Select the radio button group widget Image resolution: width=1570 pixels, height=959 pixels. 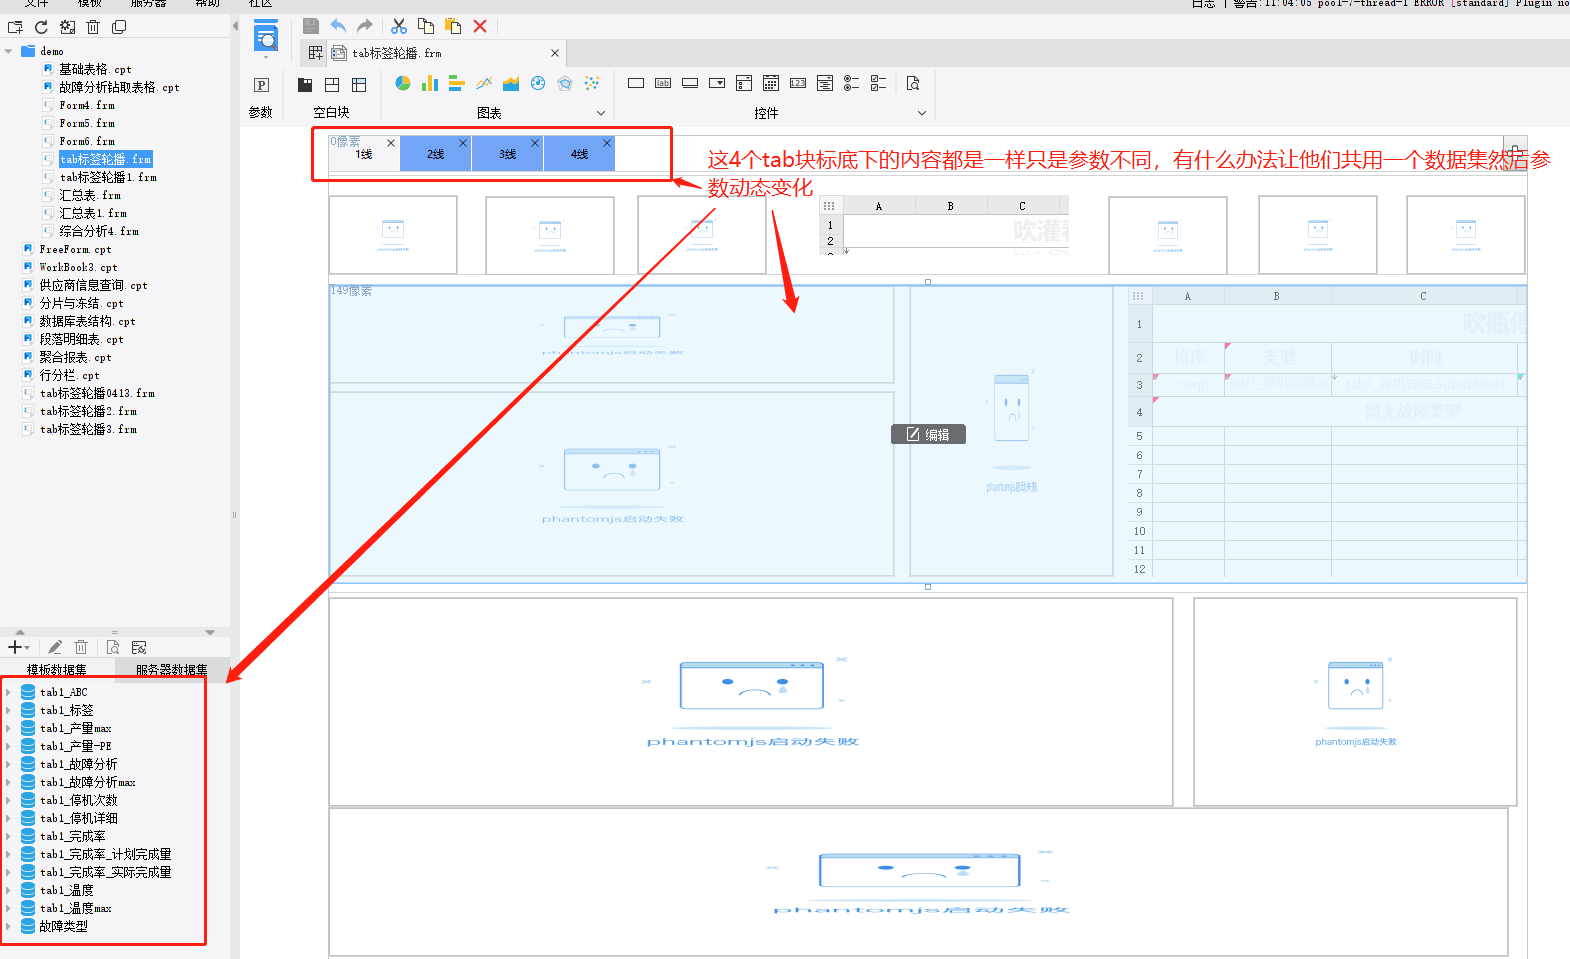pyautogui.click(x=852, y=83)
